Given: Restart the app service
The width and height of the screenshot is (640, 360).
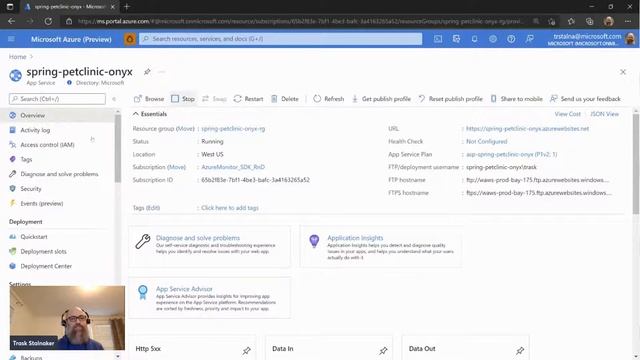Looking at the screenshot, I should [248, 99].
